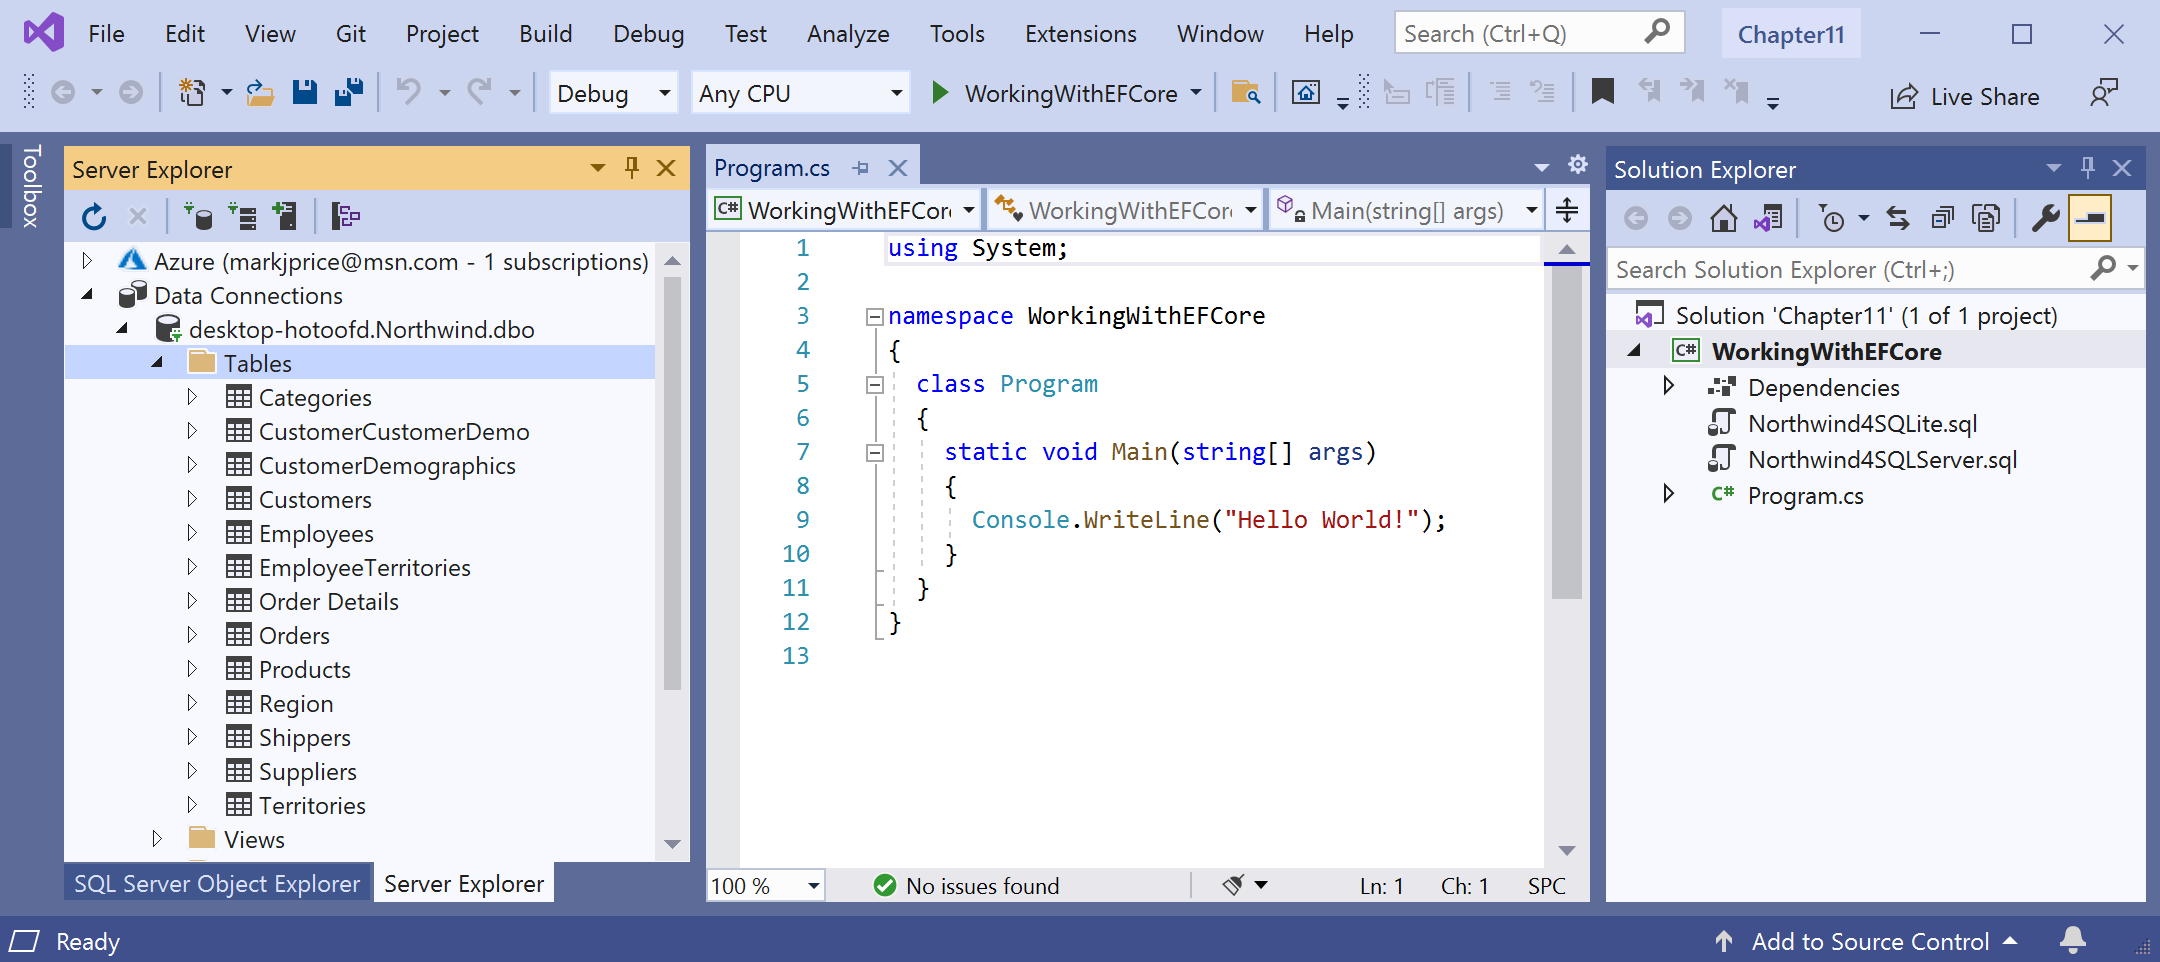Refresh the Server Explorer connections
This screenshot has height=962, width=2160.
coord(95,215)
